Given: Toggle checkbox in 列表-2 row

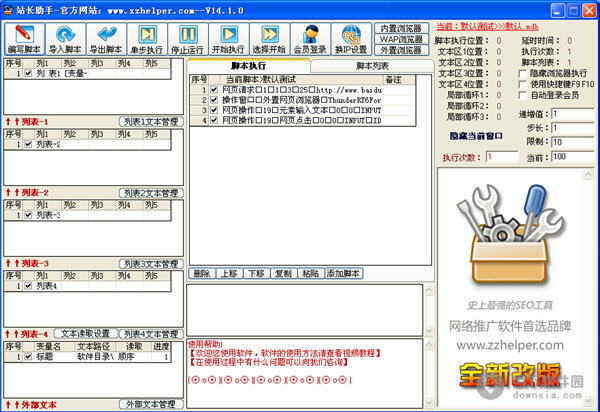Looking at the screenshot, I should pyautogui.click(x=28, y=144).
